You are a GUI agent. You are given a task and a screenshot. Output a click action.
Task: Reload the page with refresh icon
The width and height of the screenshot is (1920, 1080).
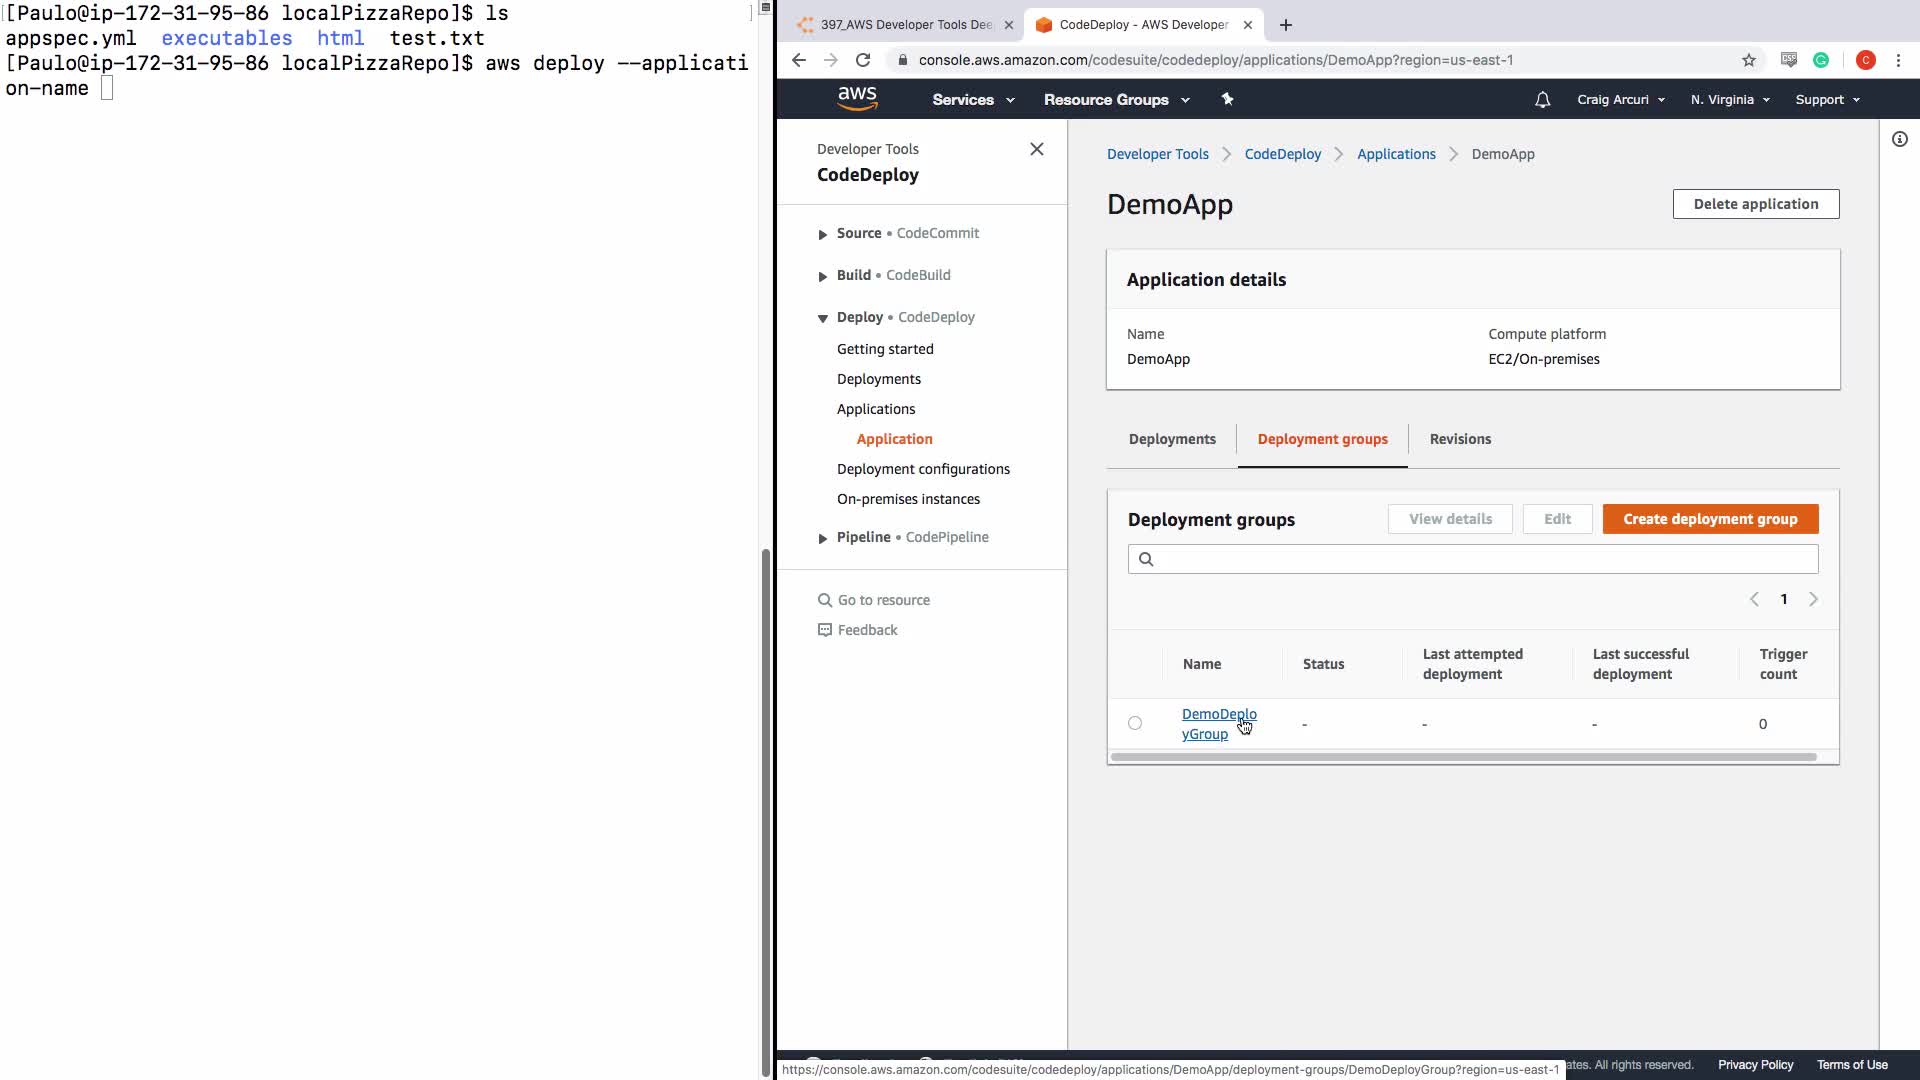pyautogui.click(x=863, y=60)
